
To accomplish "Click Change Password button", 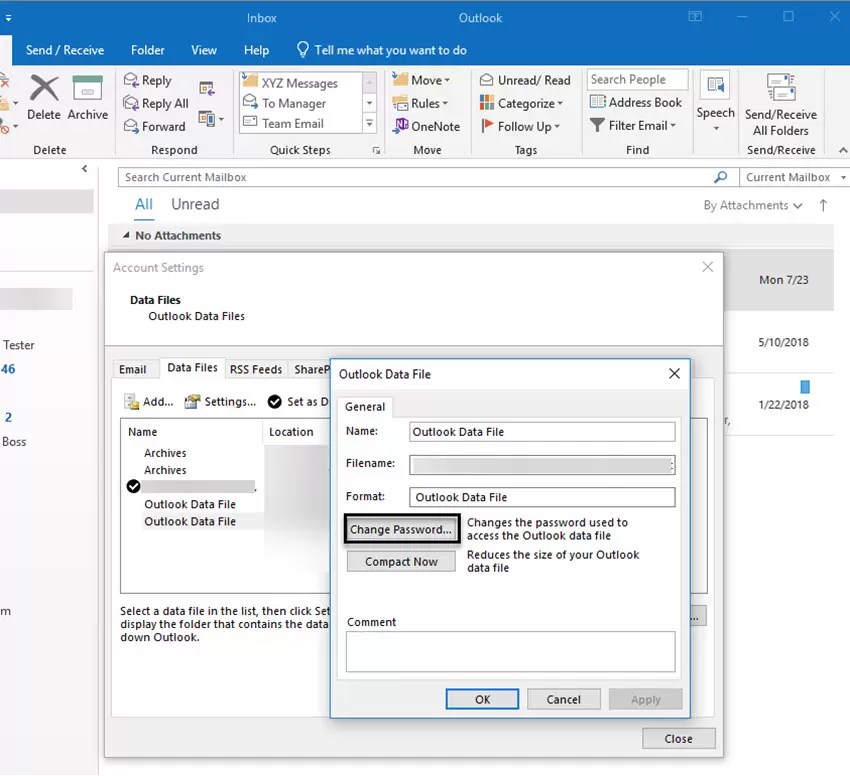I will pyautogui.click(x=401, y=530).
